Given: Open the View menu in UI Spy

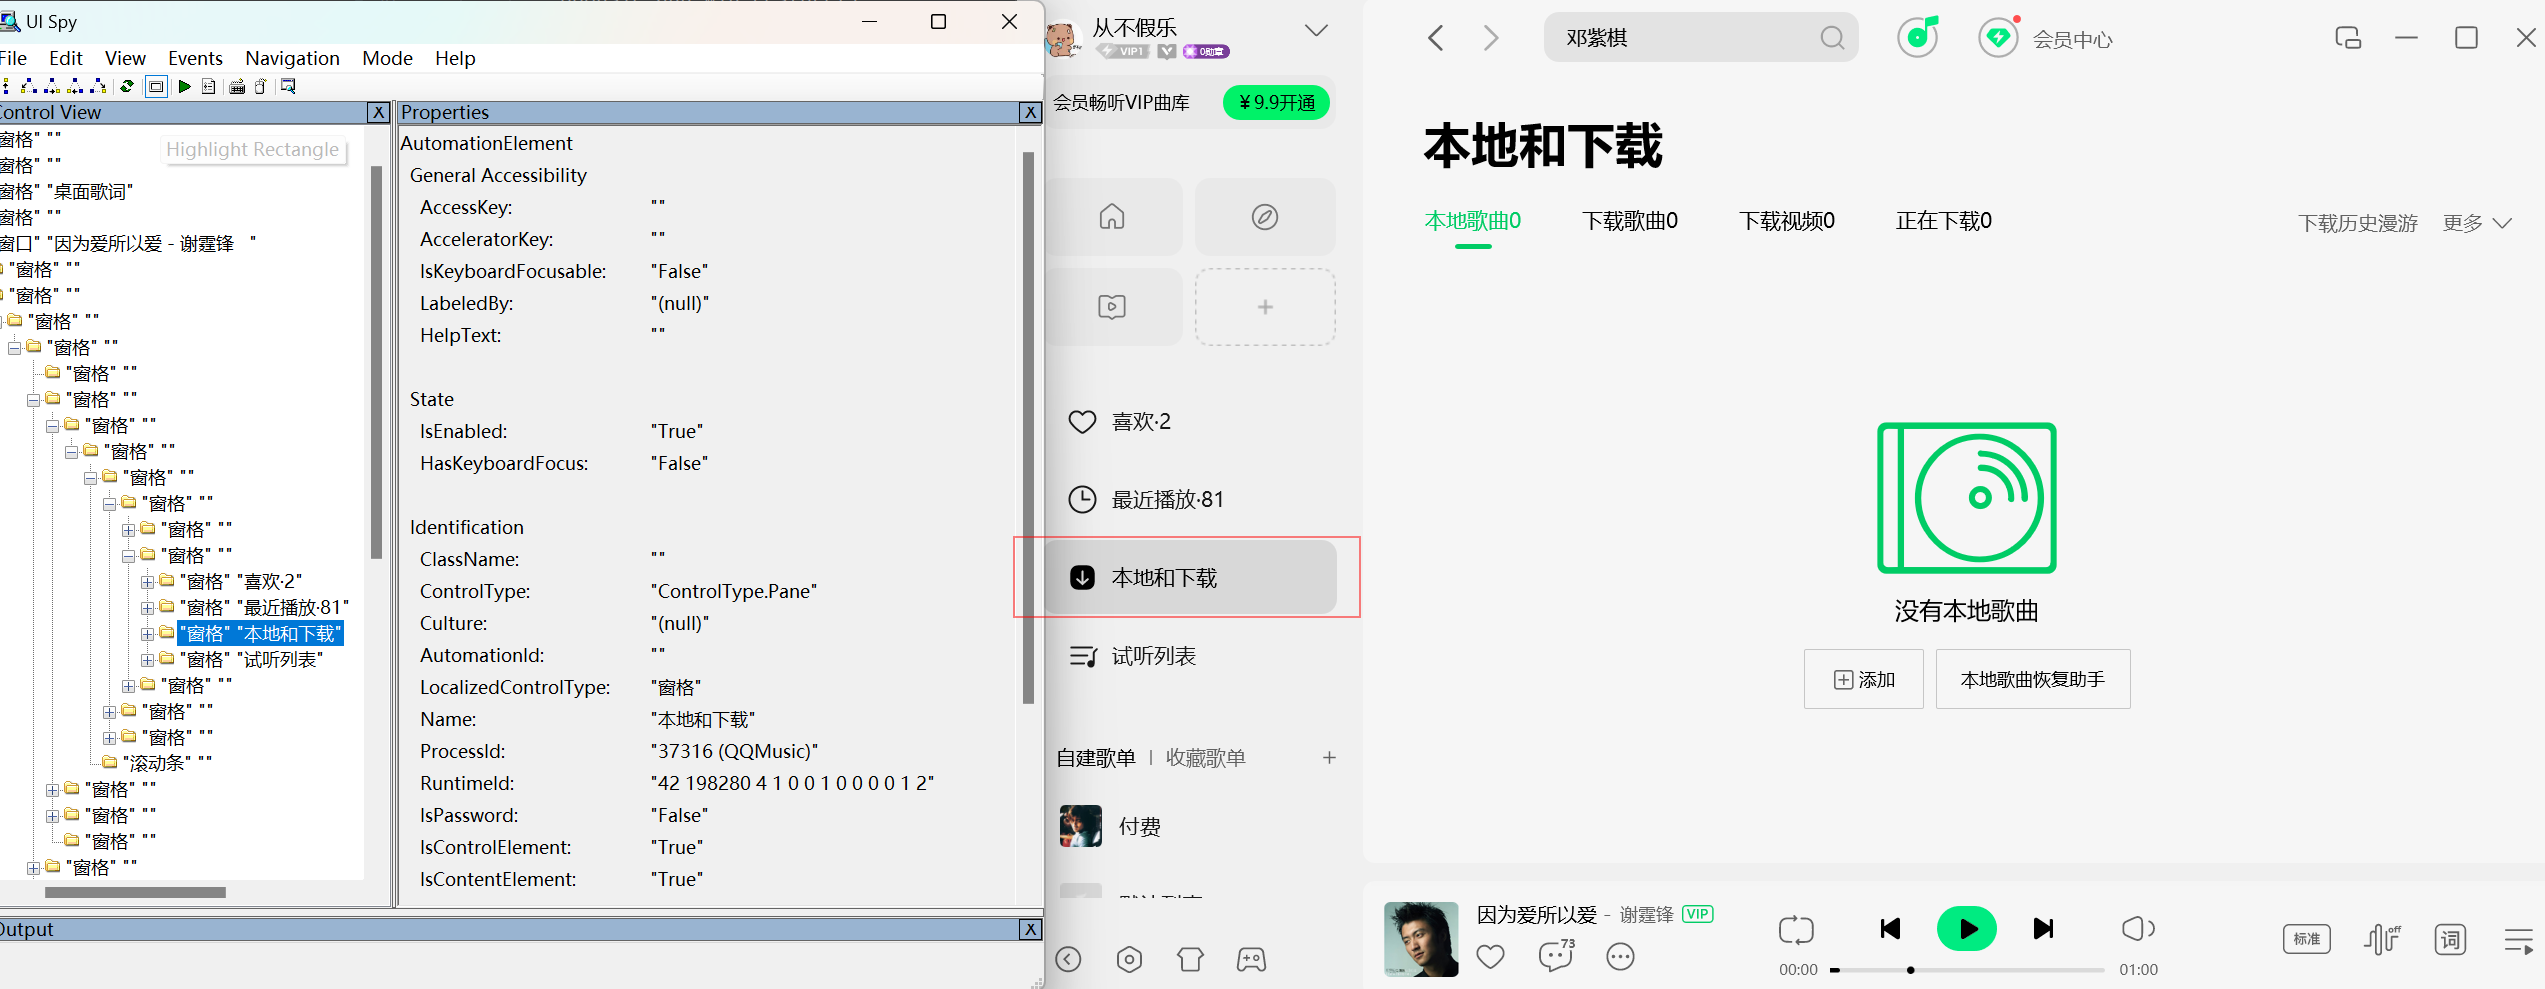Looking at the screenshot, I should (125, 58).
